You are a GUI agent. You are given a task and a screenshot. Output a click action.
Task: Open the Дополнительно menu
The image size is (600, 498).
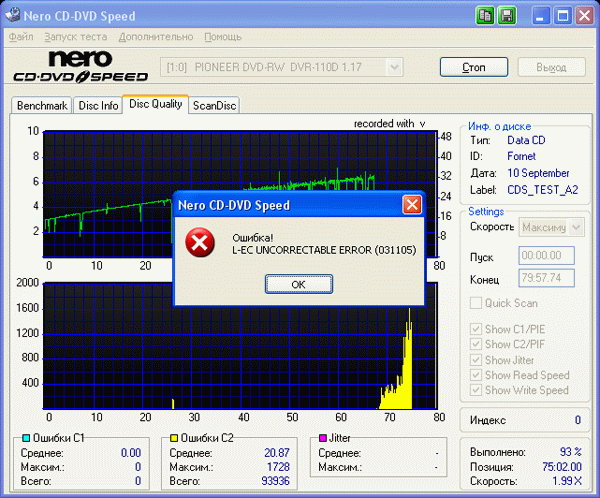(x=156, y=37)
